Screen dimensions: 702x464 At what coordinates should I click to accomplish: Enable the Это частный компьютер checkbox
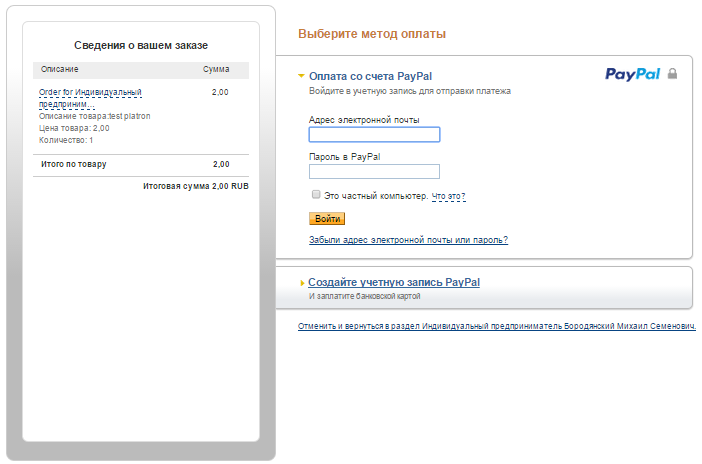point(316,195)
